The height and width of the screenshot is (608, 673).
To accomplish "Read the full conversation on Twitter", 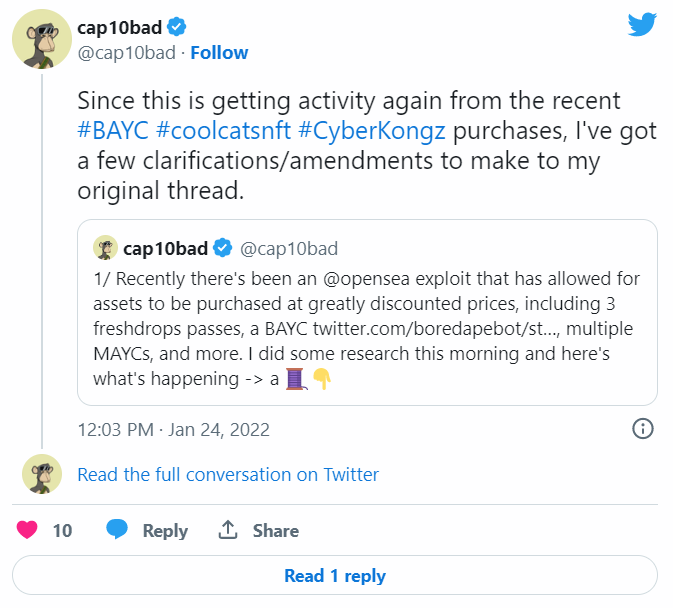I will click(x=228, y=474).
